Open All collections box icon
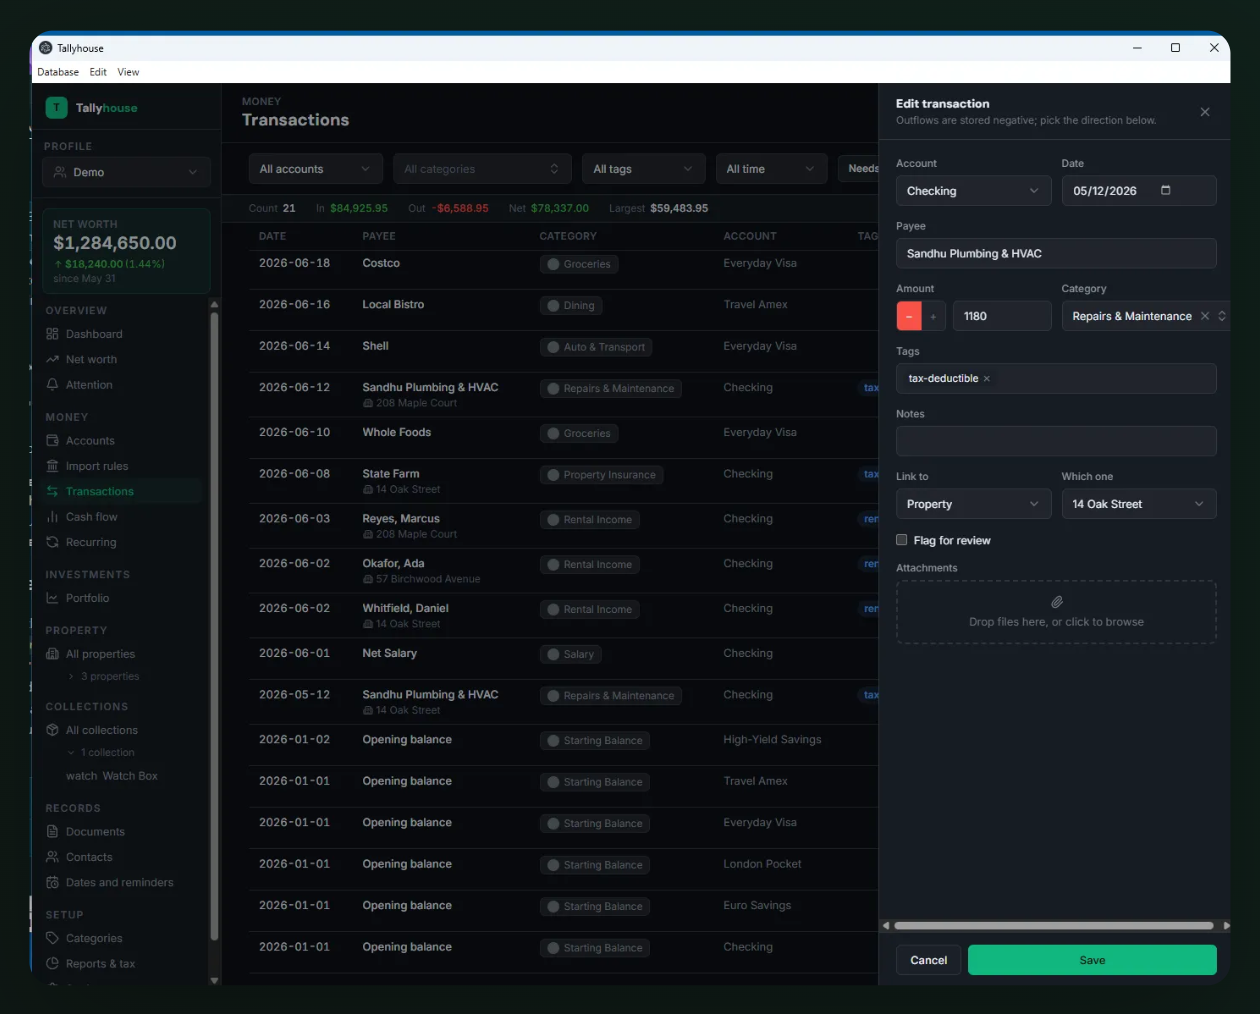 coord(52,730)
